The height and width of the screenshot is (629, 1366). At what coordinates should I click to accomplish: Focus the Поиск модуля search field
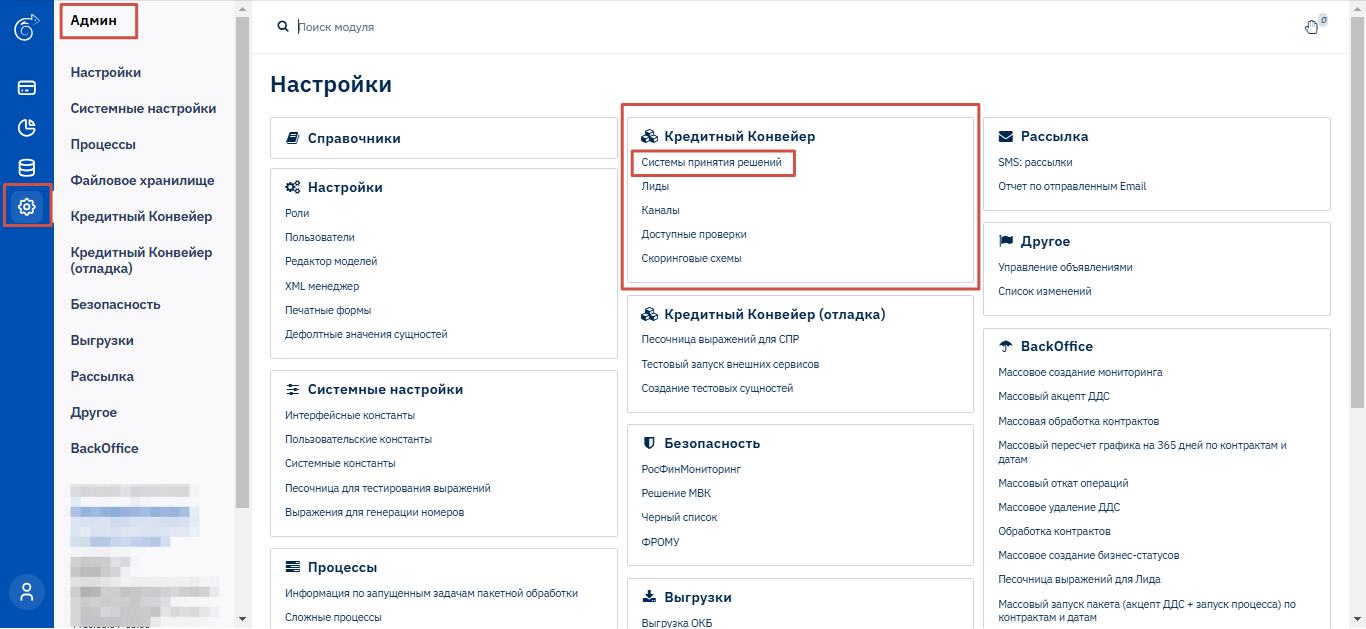(780, 27)
